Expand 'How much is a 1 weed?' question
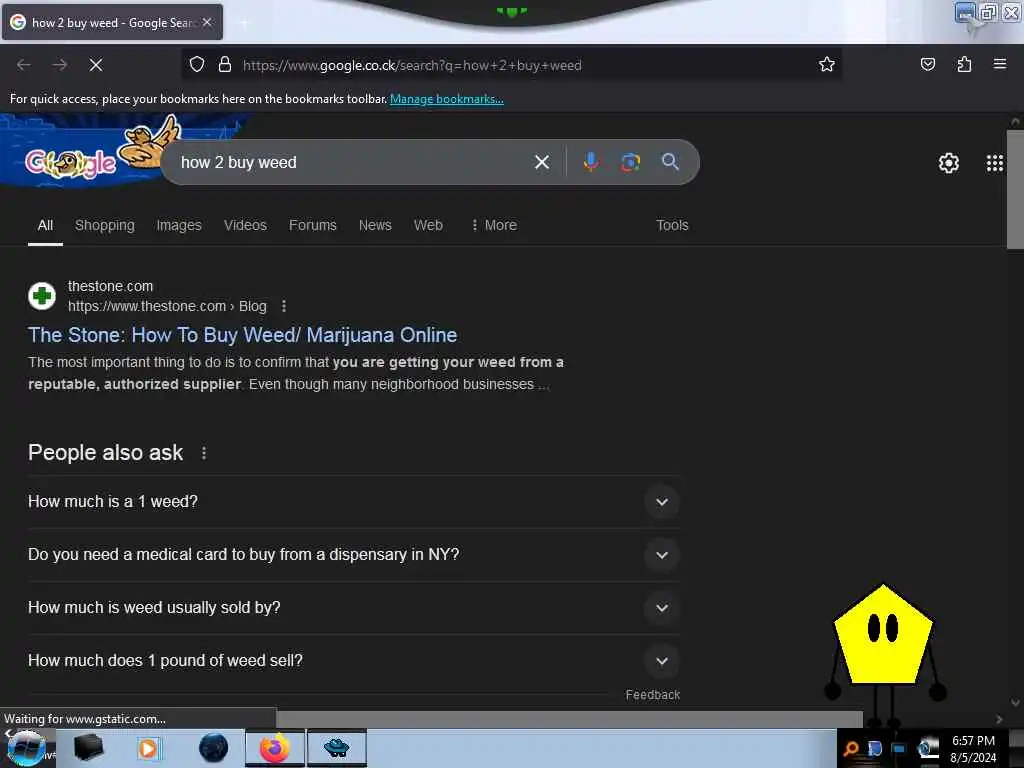The image size is (1024, 768). pos(353,502)
